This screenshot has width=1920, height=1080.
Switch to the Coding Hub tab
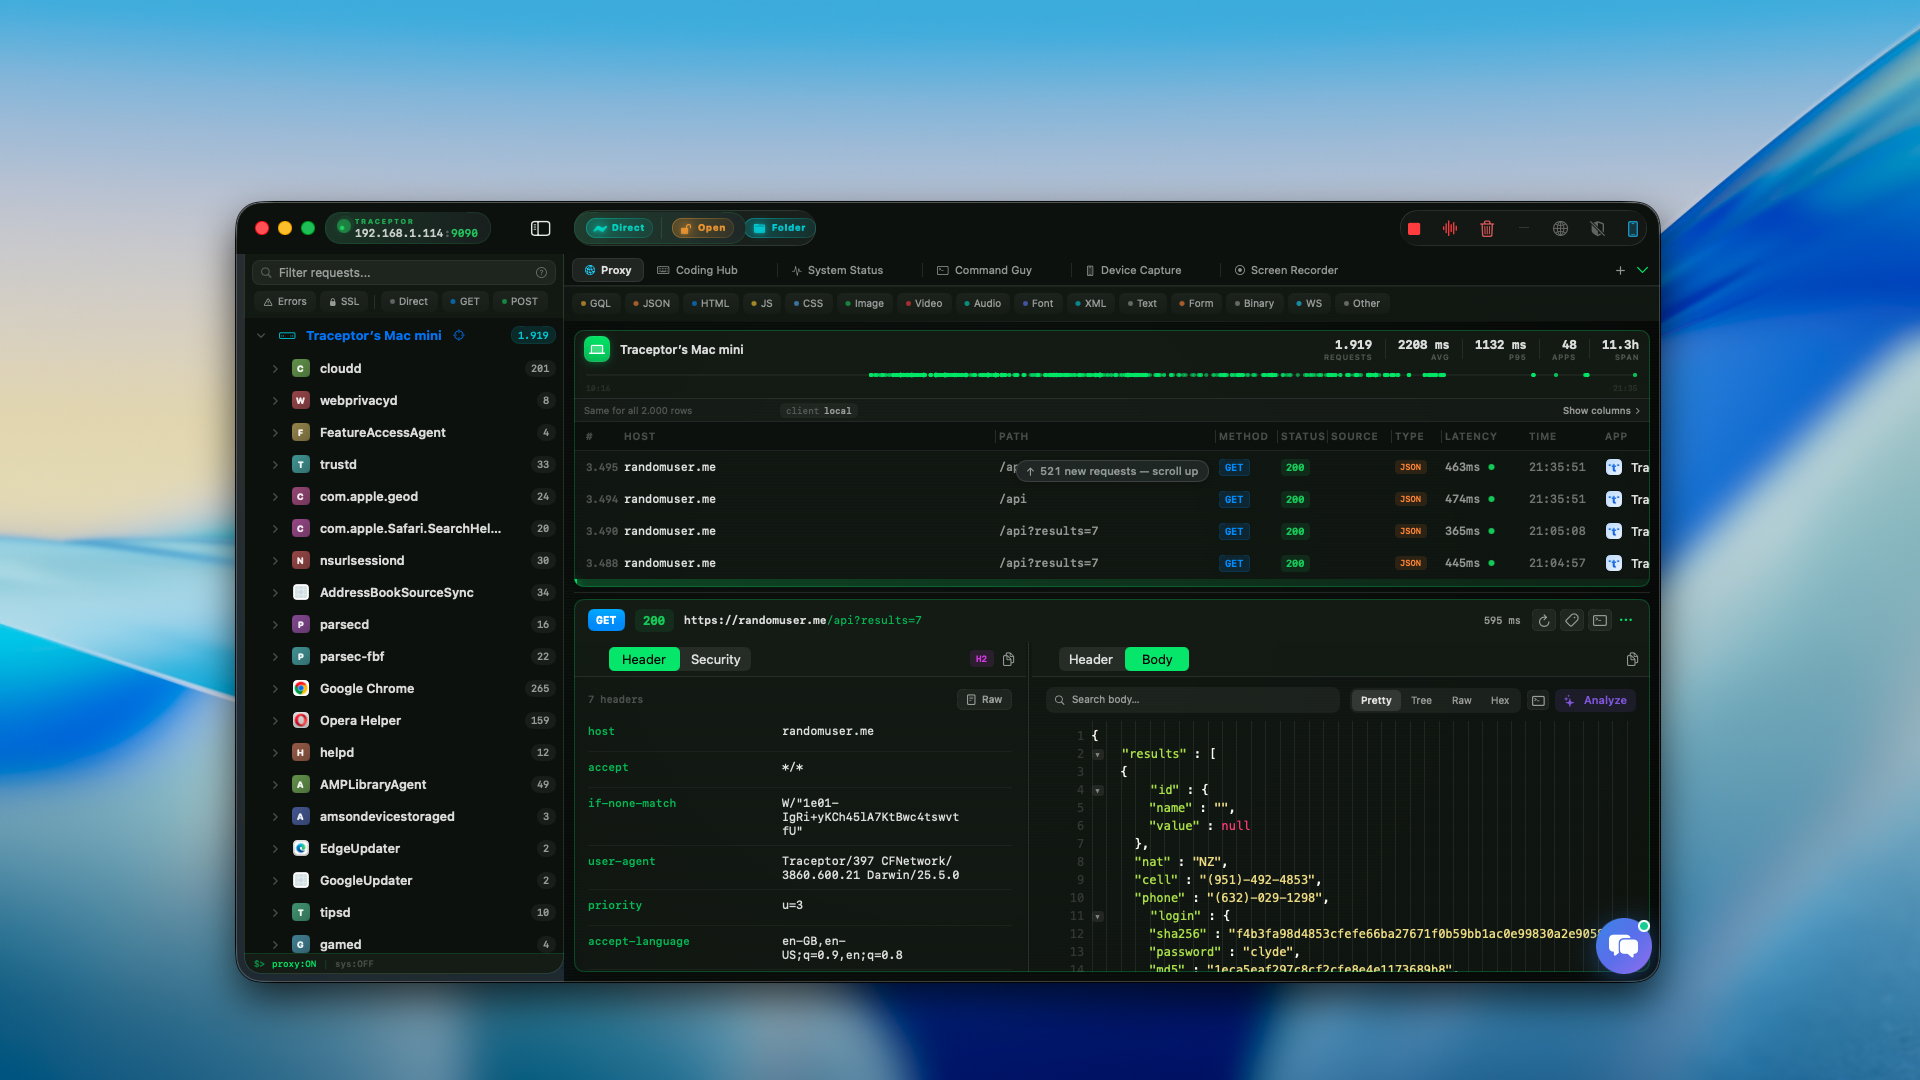click(x=697, y=270)
